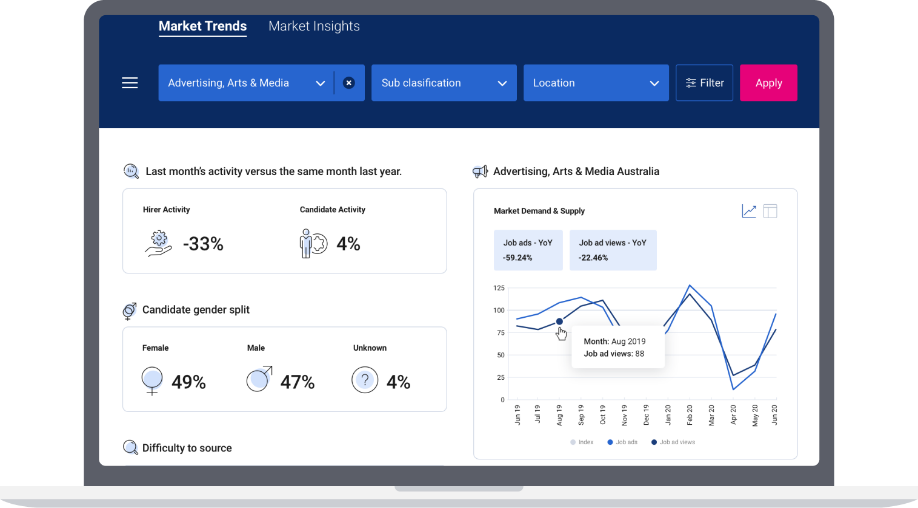Screen dimensions: 918x508
Task: Click the Aug 2019 data point on chart
Action: [x=559, y=322]
